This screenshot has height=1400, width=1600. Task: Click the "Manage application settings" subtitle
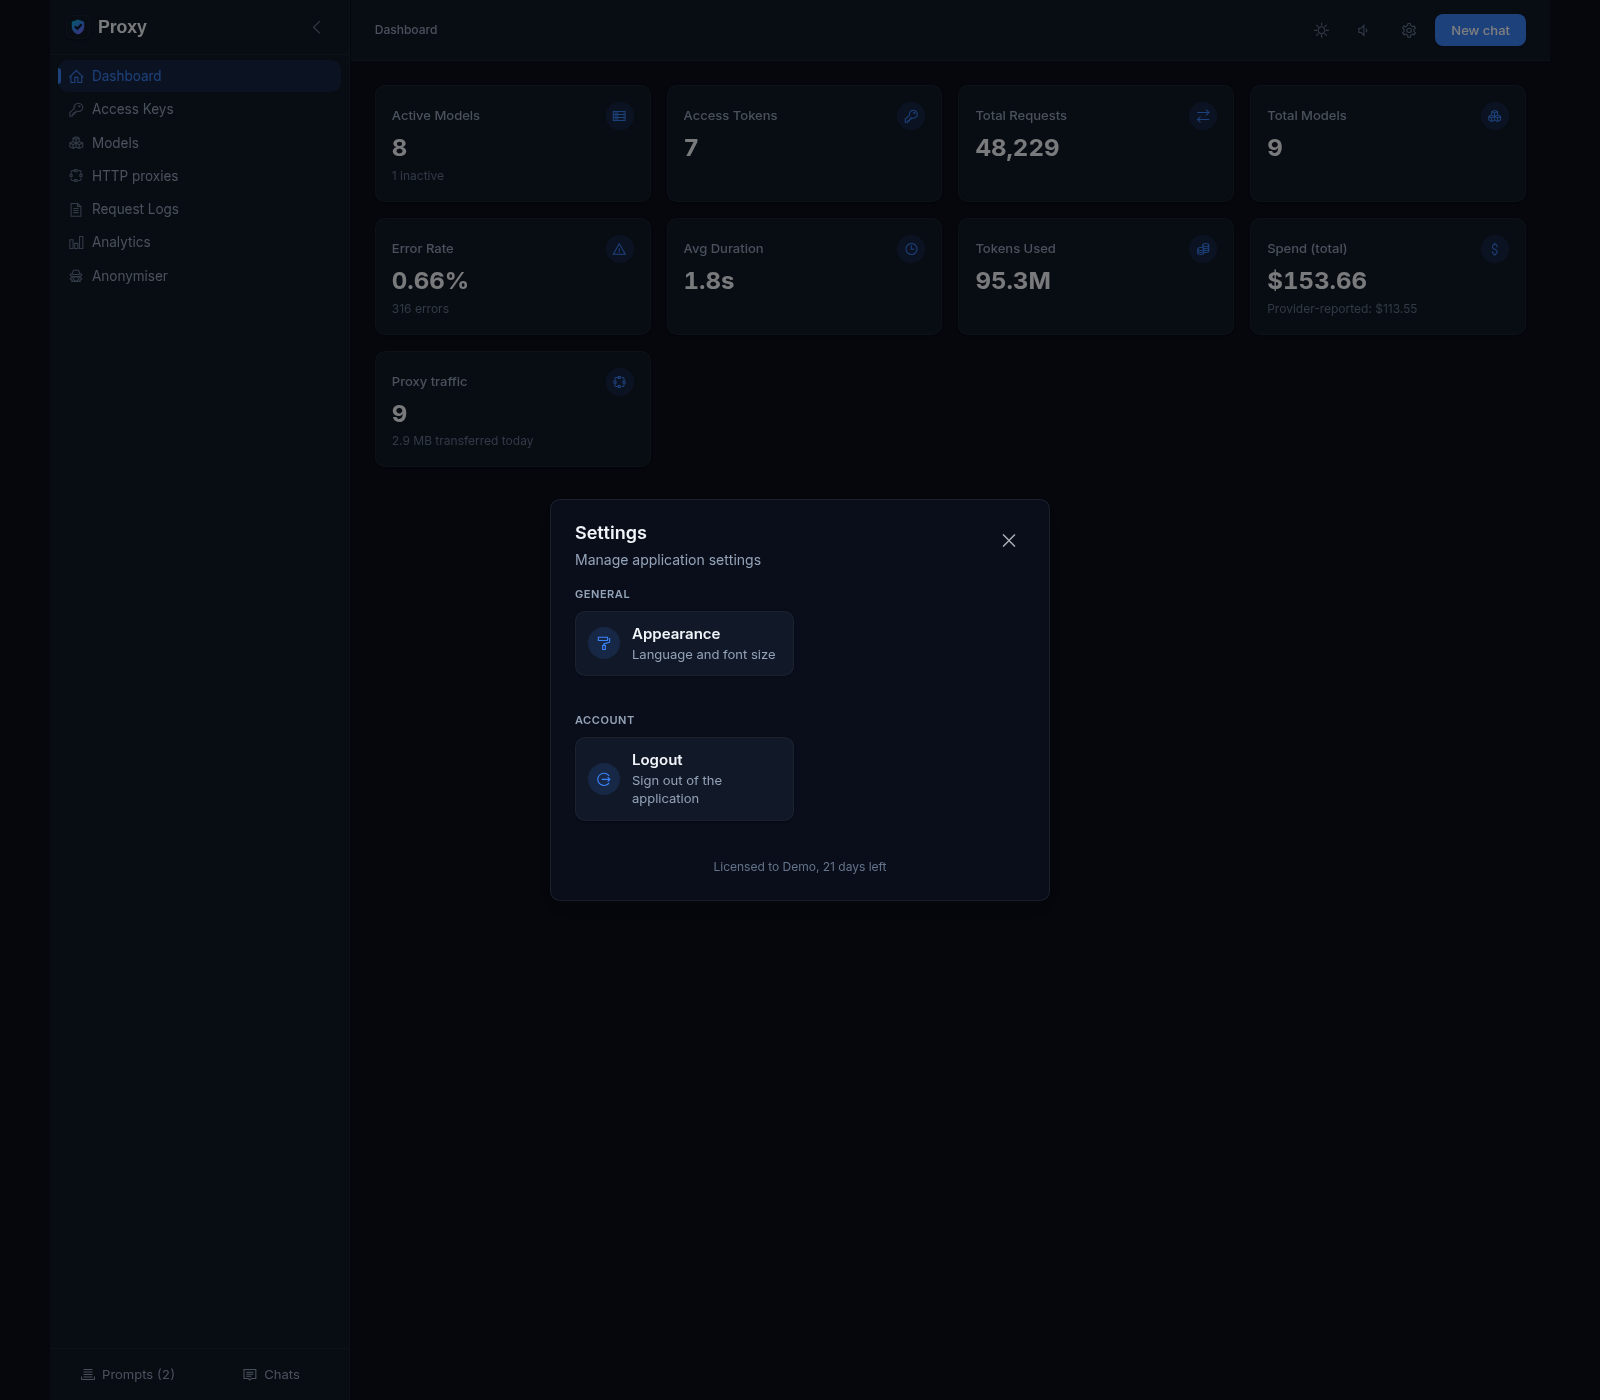(668, 560)
